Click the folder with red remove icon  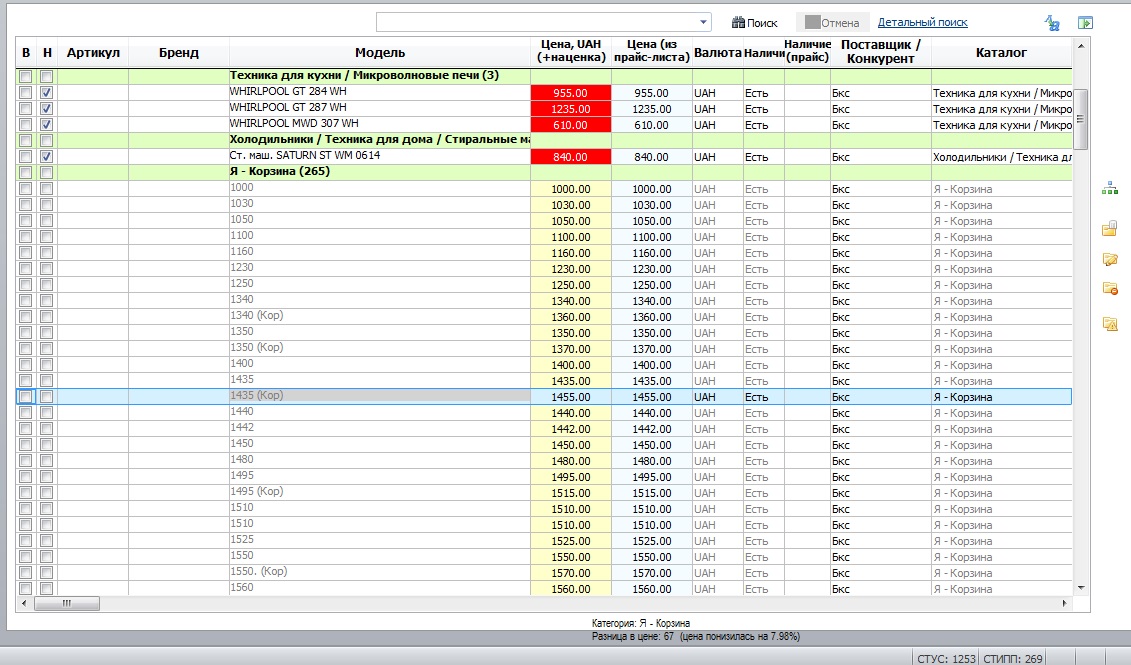[x=1110, y=289]
